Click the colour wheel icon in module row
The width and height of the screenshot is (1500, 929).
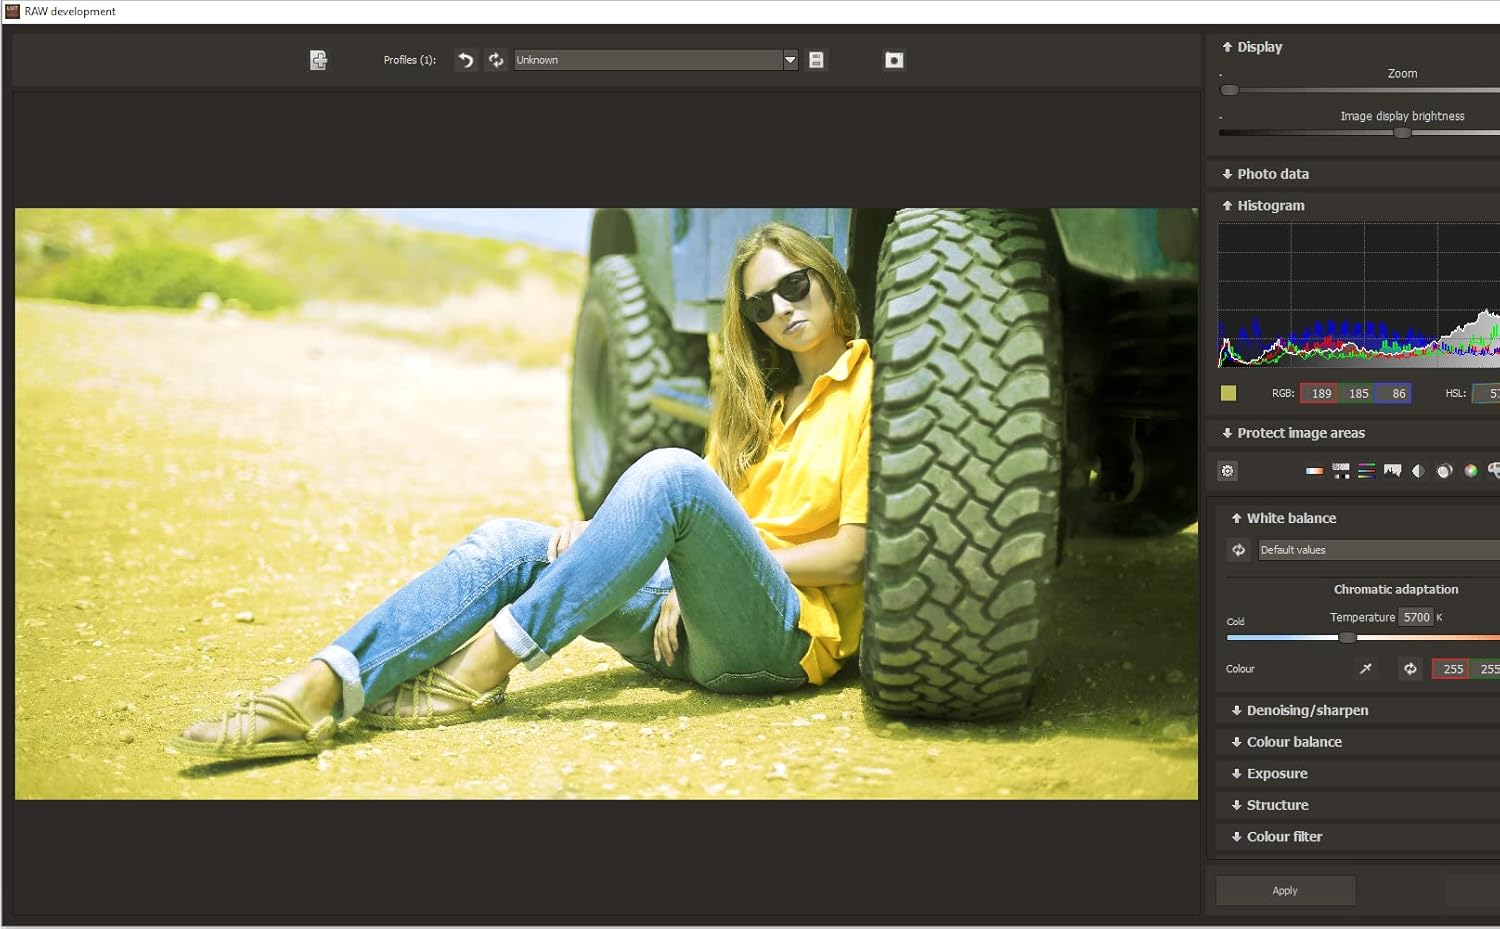coord(1470,471)
